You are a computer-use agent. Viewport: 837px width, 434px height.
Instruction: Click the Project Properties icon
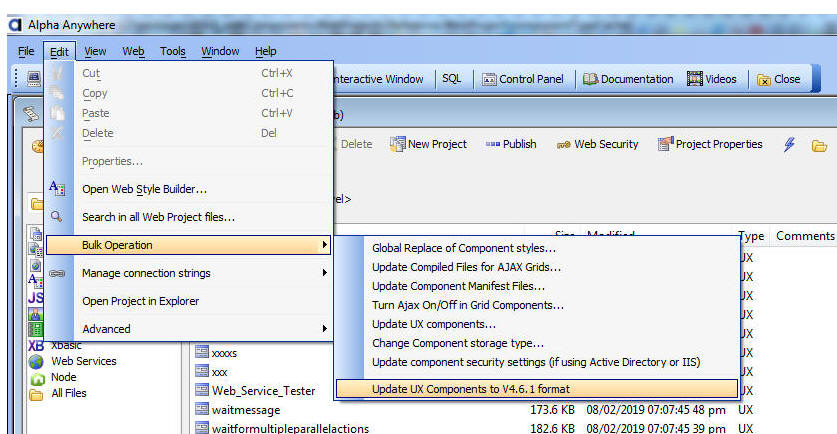(666, 144)
